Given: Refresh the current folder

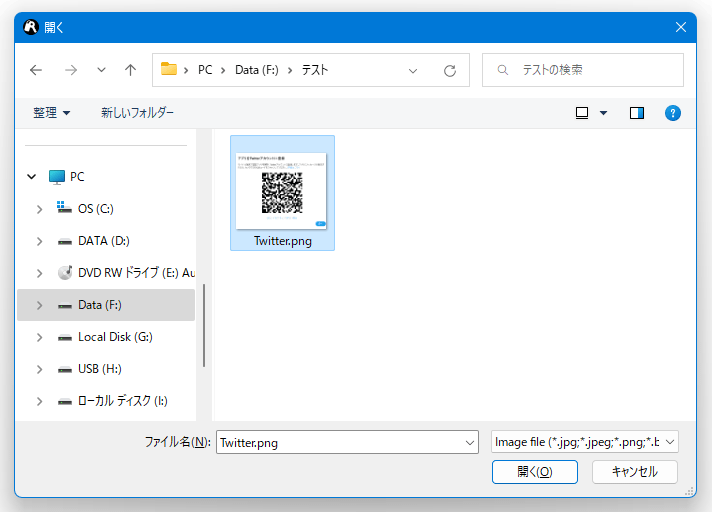Looking at the screenshot, I should tap(450, 71).
